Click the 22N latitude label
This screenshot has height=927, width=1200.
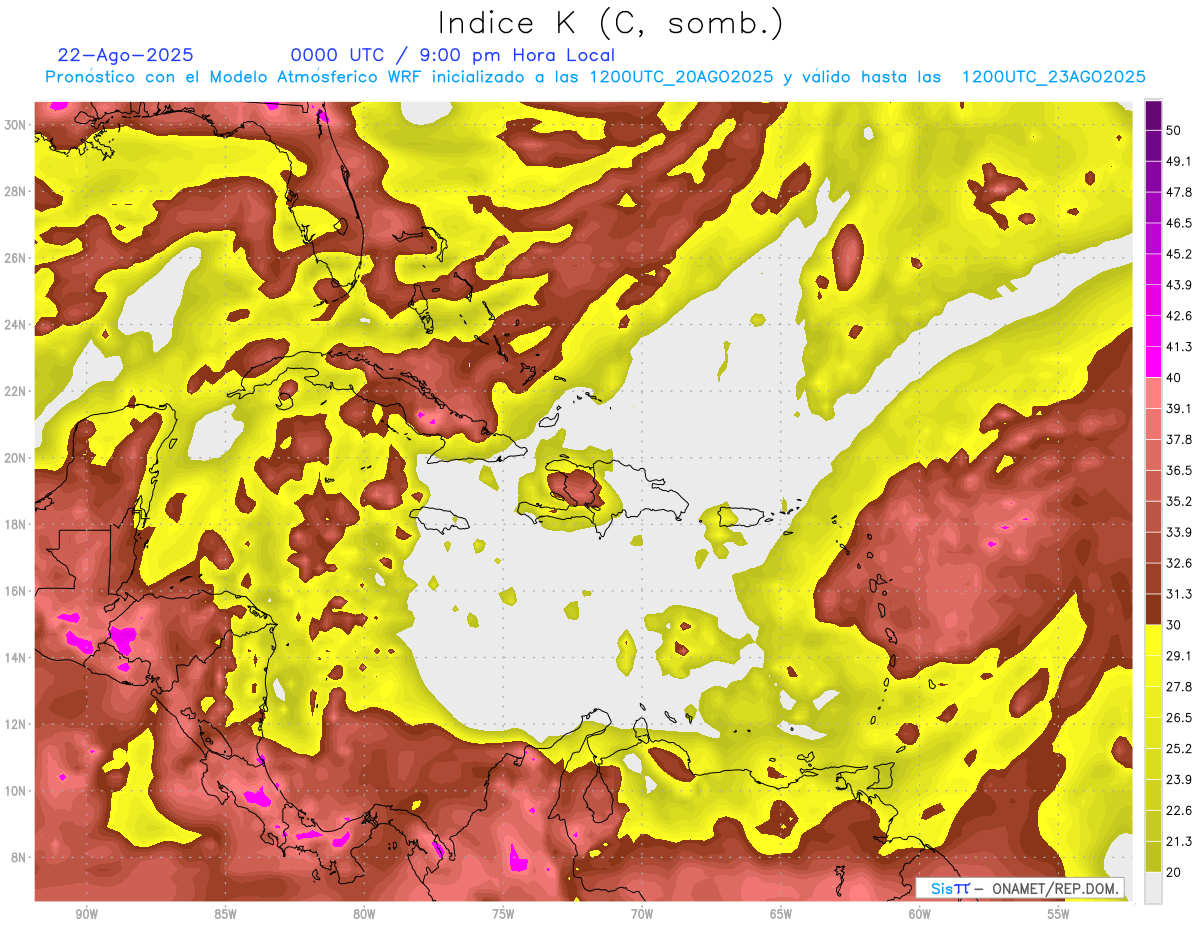coord(16,391)
